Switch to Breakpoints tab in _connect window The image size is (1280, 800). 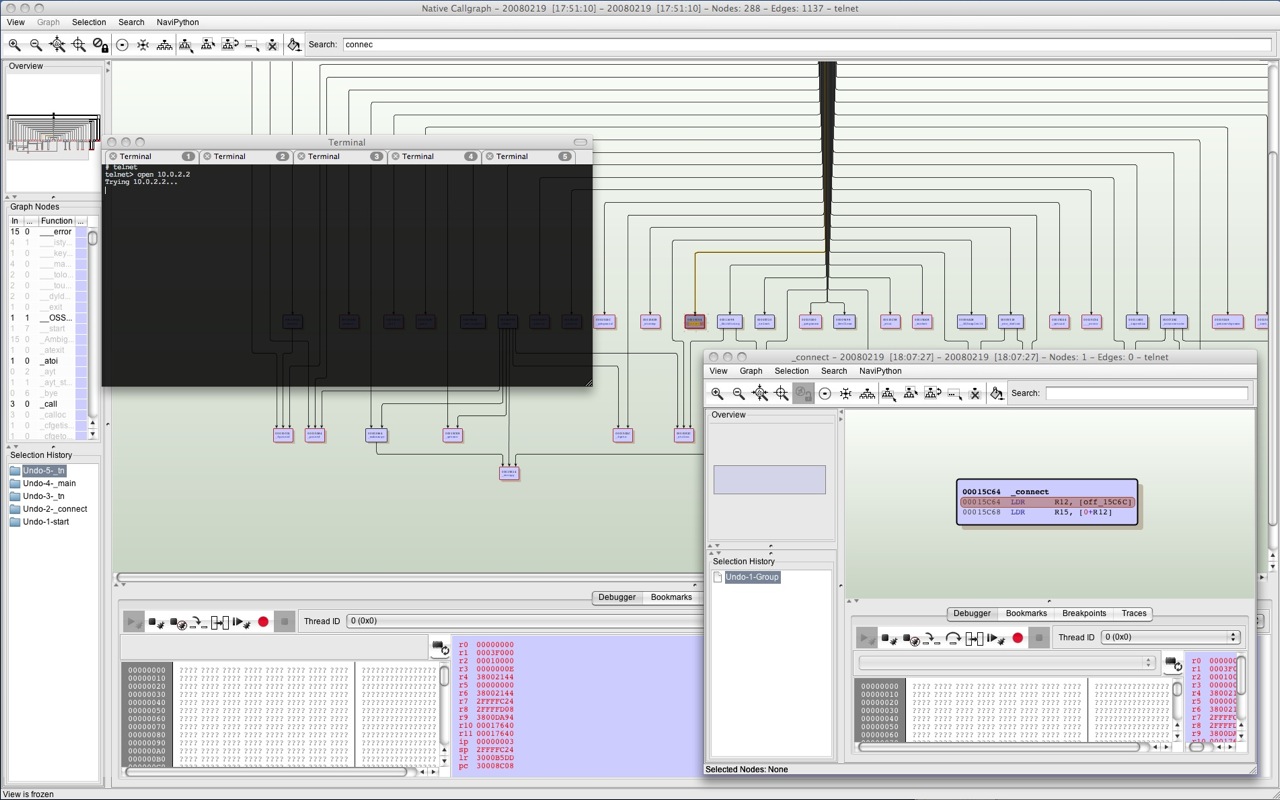coord(1084,613)
